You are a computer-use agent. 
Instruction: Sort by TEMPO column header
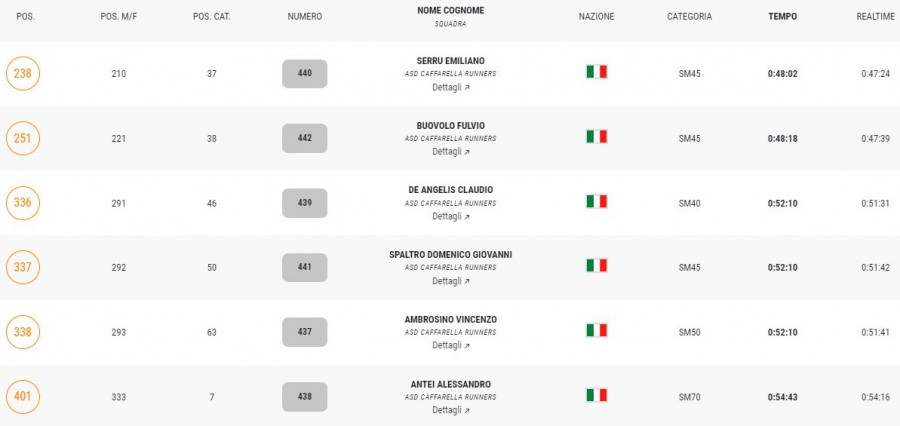[782, 17]
